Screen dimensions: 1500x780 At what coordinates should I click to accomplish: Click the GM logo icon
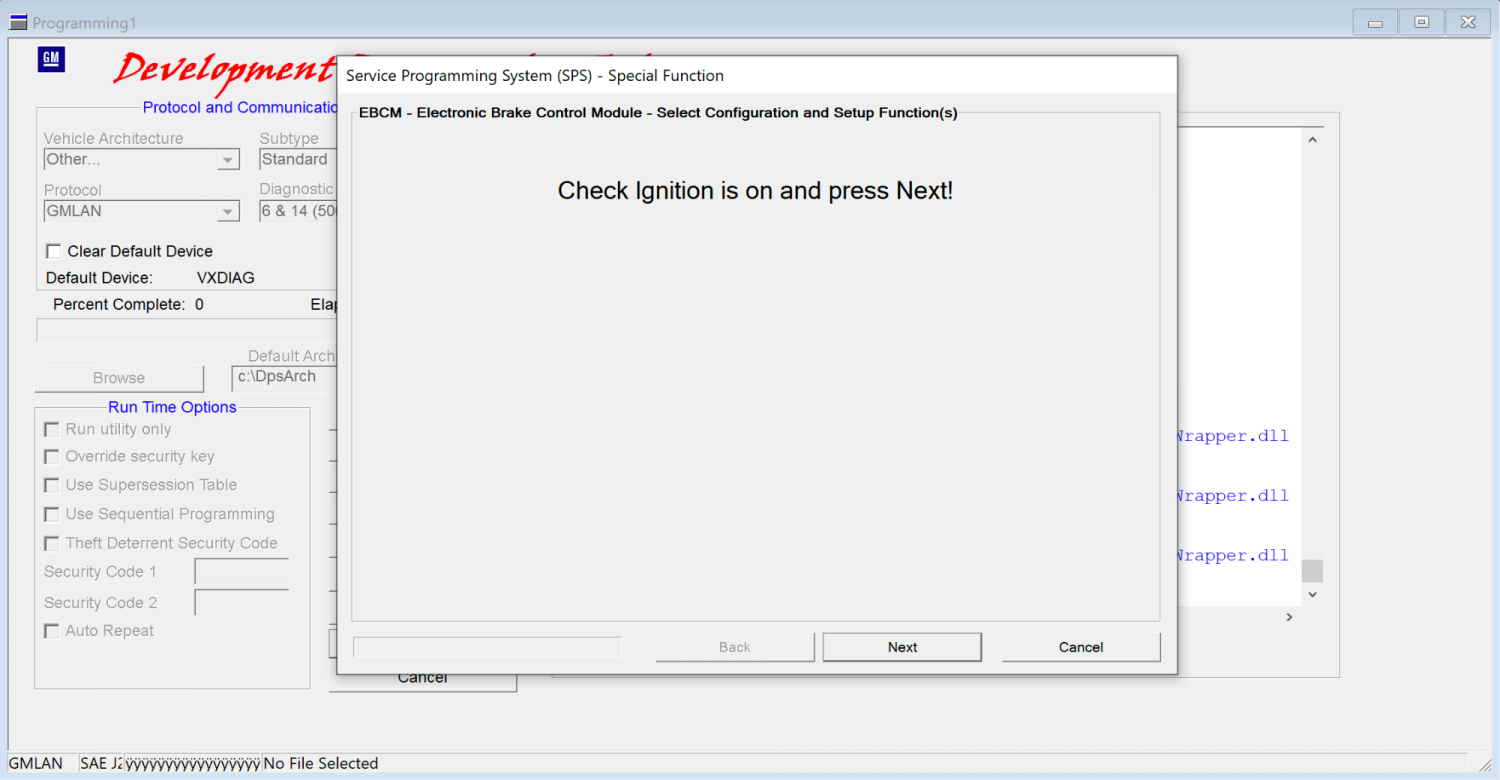(x=51, y=60)
